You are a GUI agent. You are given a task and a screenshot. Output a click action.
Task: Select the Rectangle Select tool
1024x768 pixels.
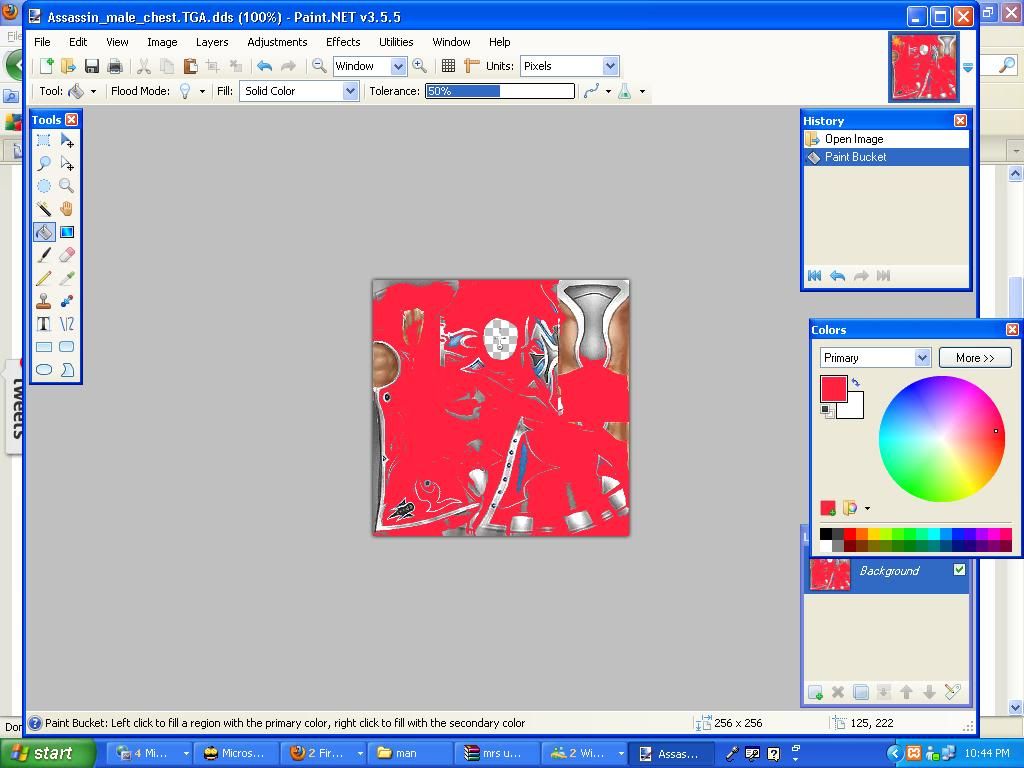tap(44, 140)
